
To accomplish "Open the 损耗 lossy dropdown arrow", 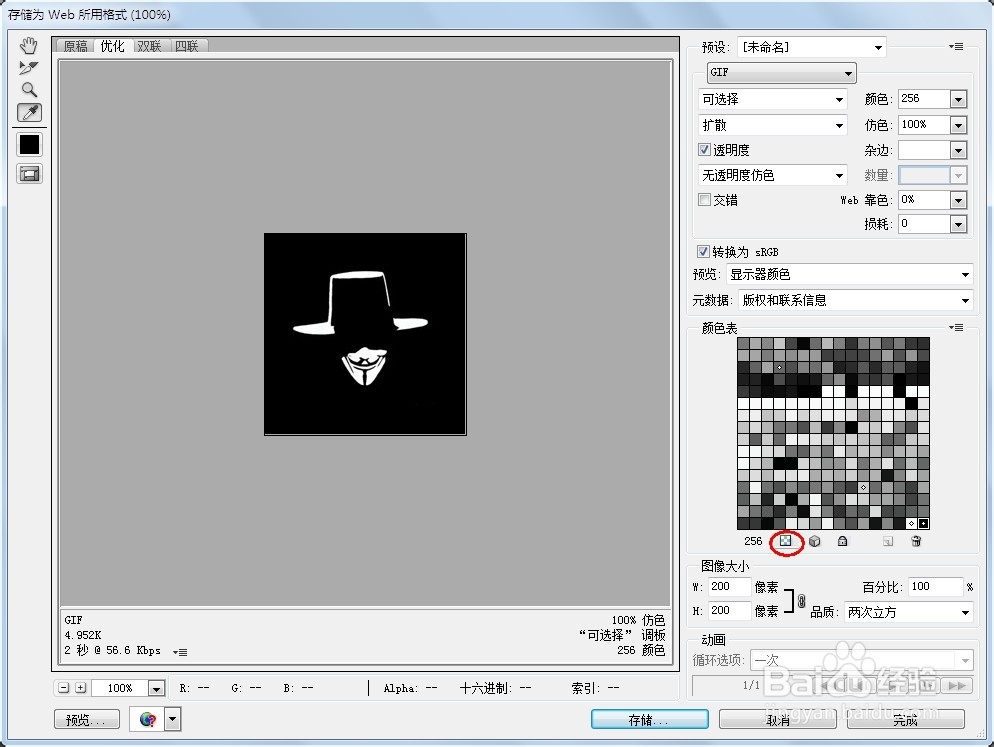I will tap(958, 224).
